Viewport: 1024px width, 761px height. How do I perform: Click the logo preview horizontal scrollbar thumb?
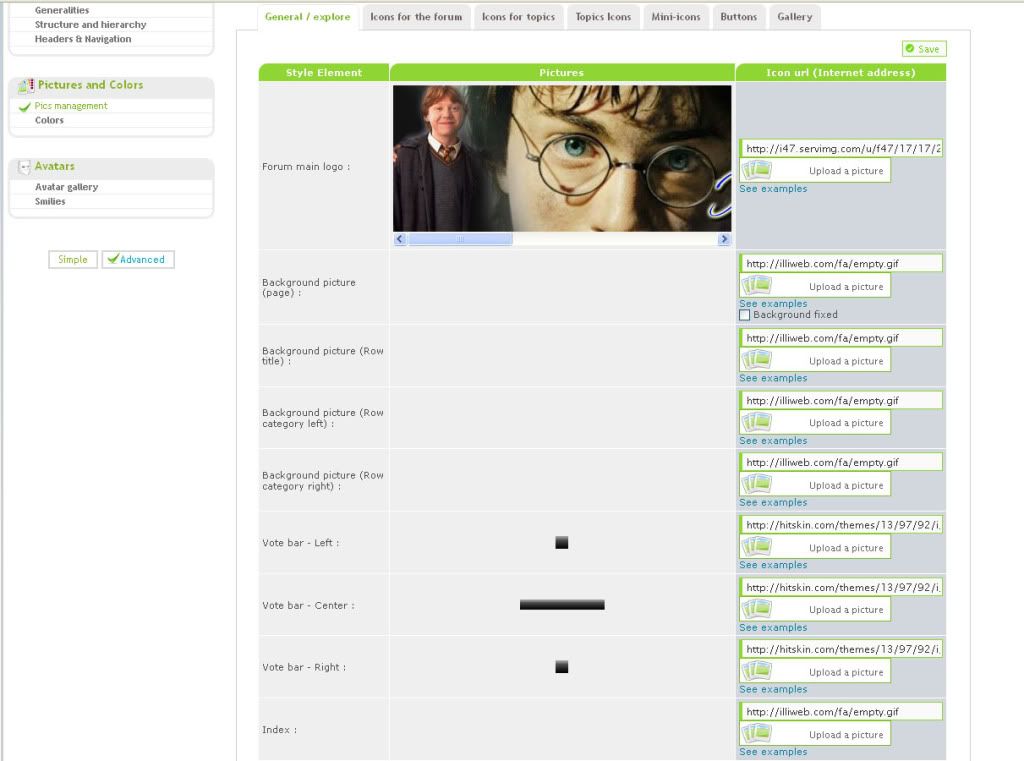(460, 239)
